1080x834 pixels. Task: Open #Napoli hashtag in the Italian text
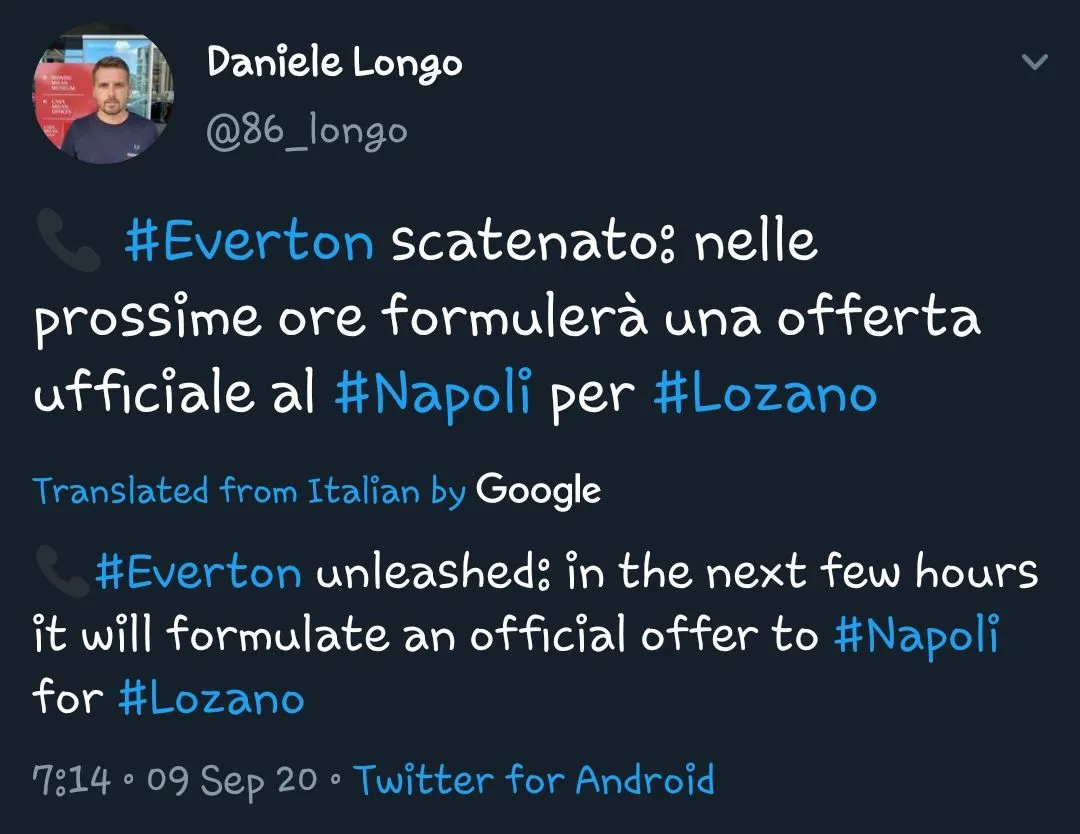pos(432,394)
